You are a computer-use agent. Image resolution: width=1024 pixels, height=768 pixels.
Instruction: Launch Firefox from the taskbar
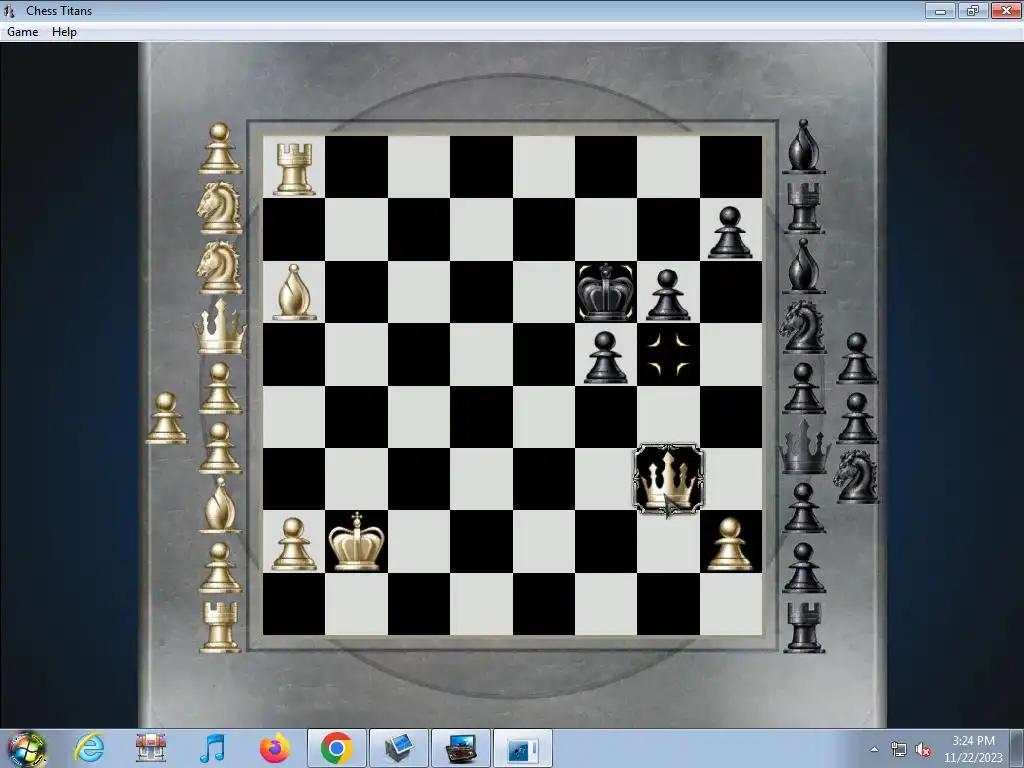(x=274, y=748)
